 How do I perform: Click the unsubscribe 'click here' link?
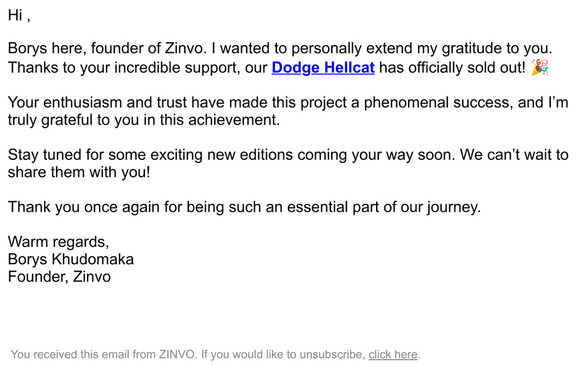[x=393, y=354]
